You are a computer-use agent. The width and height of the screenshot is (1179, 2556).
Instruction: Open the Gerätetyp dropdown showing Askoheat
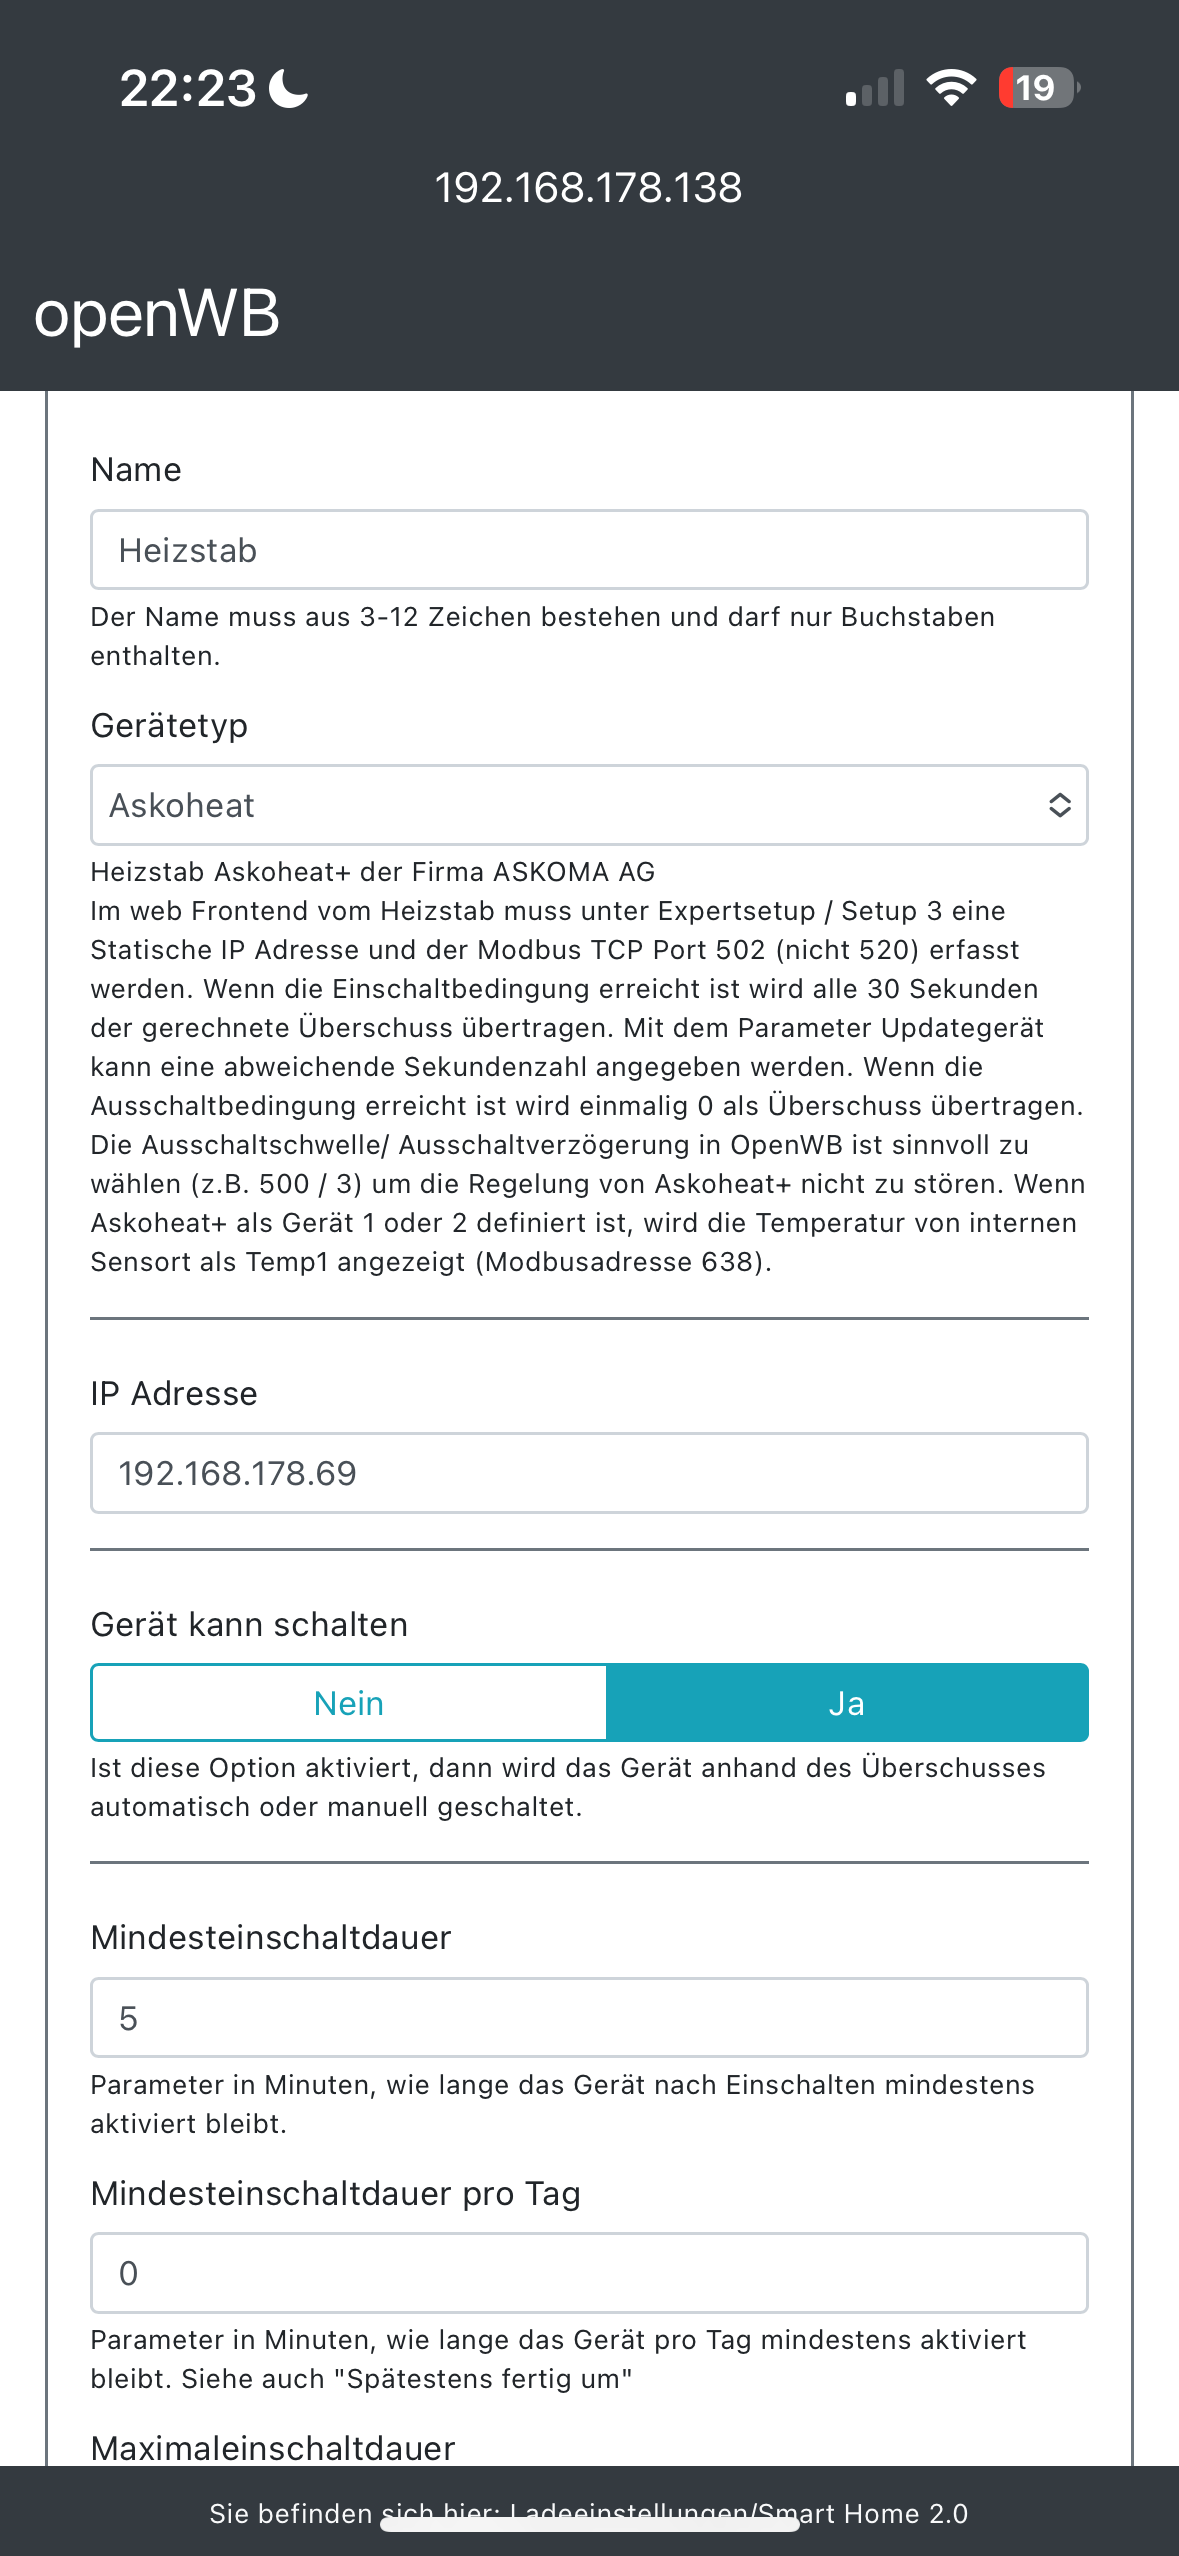pos(589,805)
